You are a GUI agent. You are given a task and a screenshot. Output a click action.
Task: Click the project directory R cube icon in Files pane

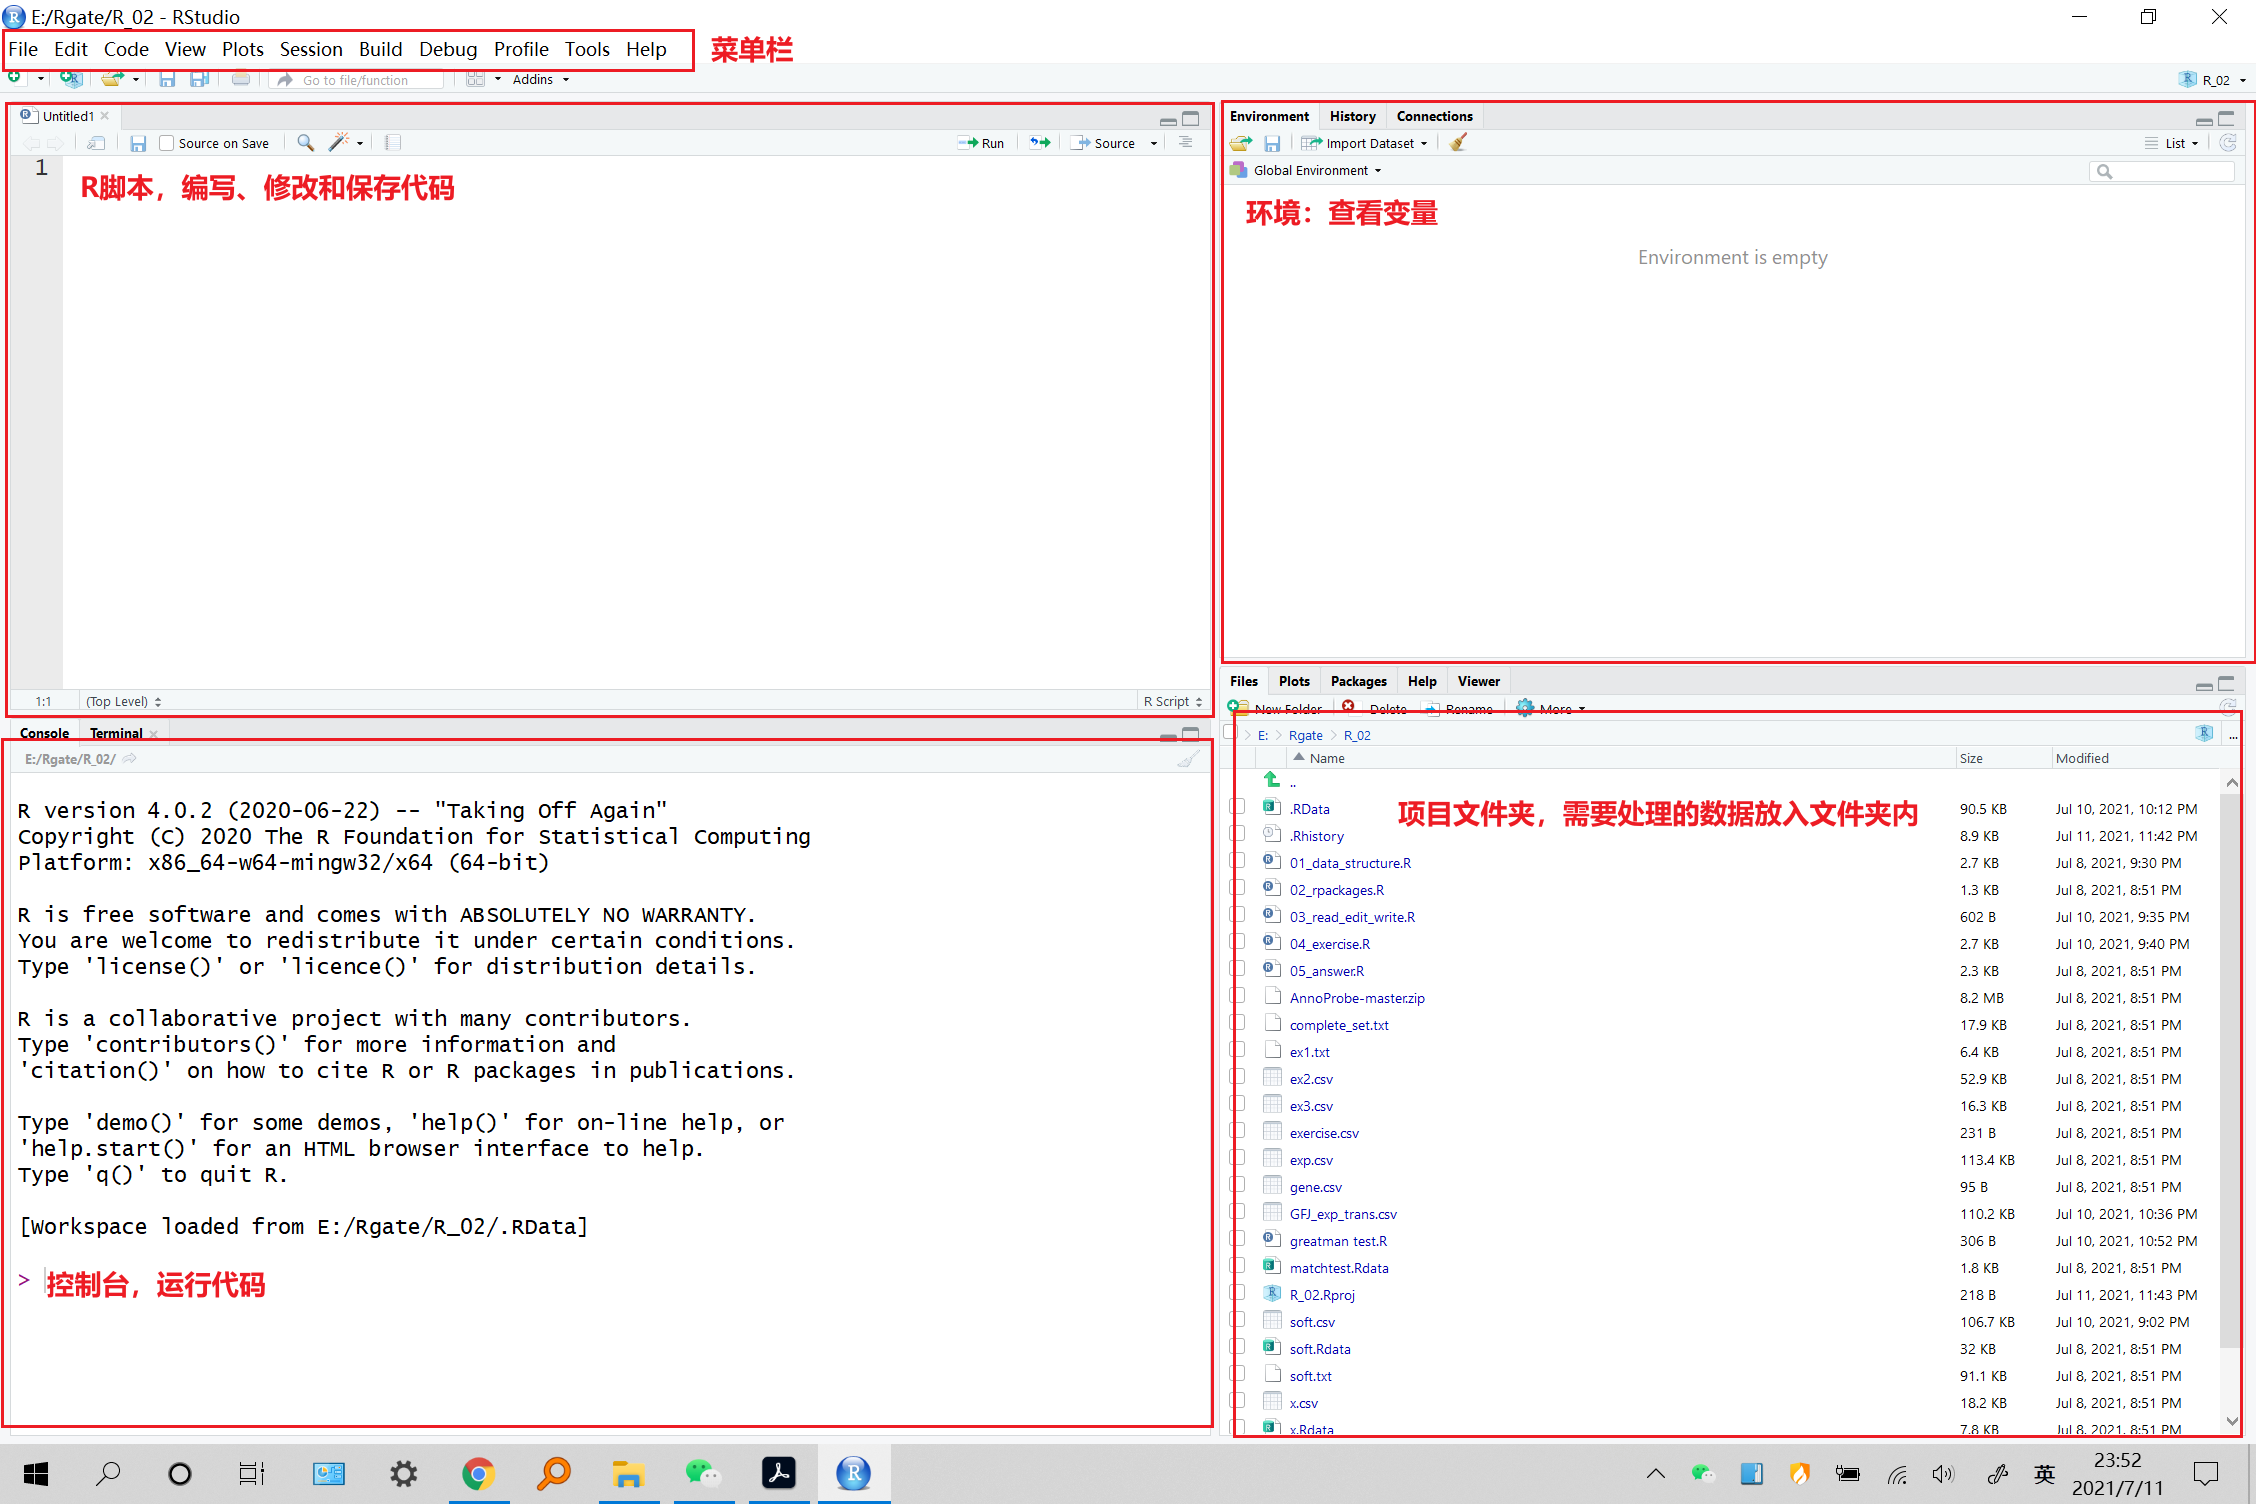tap(2205, 733)
